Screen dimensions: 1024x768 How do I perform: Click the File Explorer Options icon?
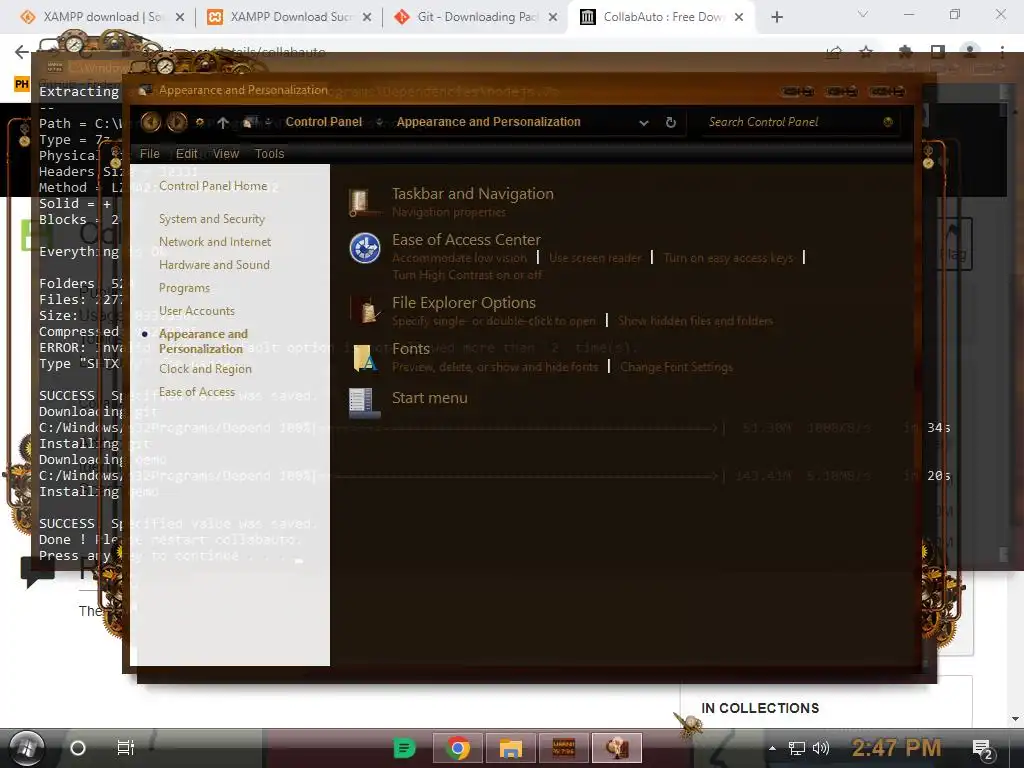tap(366, 310)
